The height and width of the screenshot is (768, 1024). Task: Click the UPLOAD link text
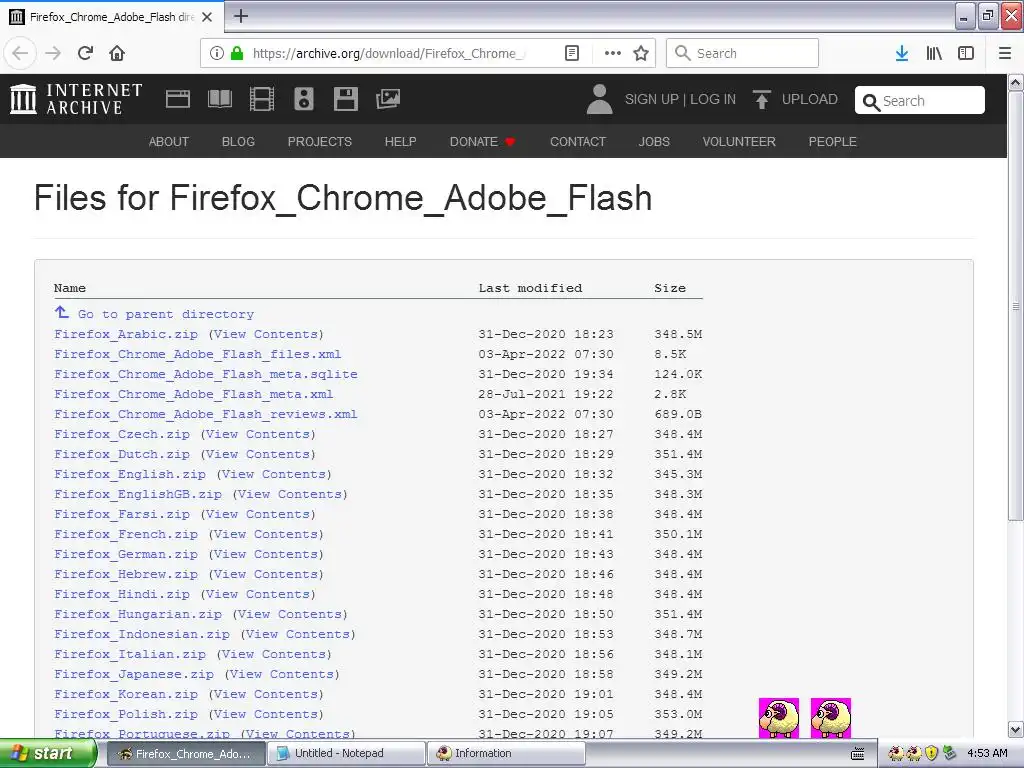click(x=810, y=99)
